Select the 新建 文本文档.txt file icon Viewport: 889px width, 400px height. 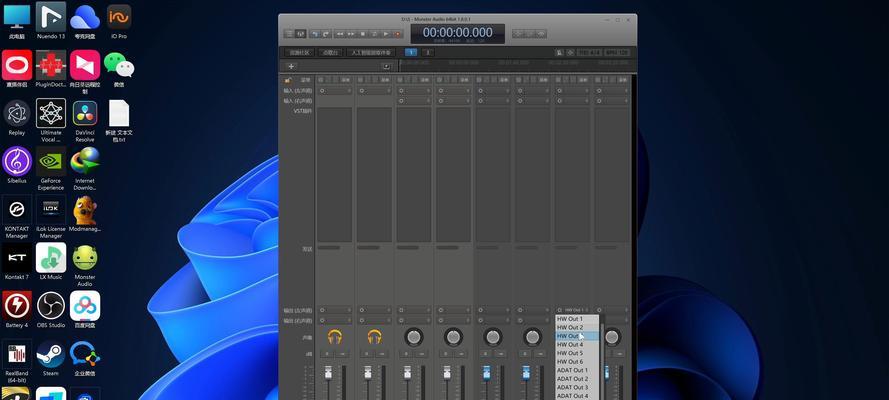pyautogui.click(x=119, y=120)
